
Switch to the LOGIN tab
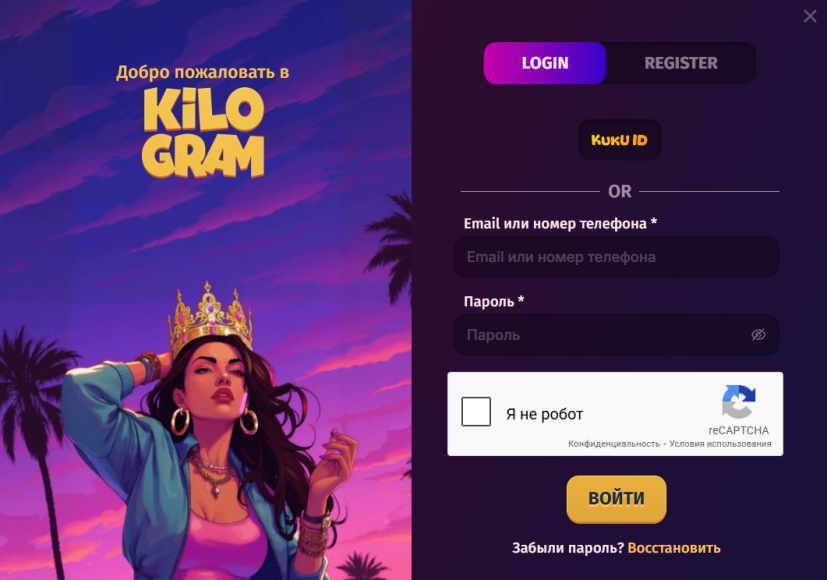point(545,63)
